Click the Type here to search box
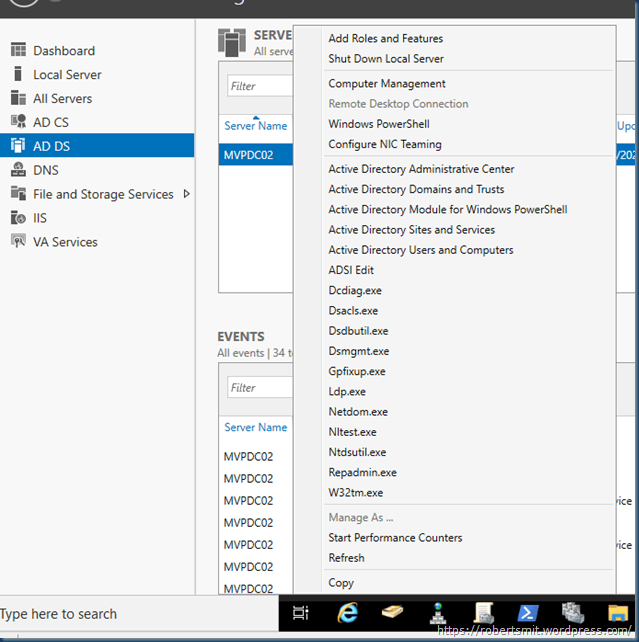Screen dimensions: 639x642 pyautogui.click(x=139, y=614)
